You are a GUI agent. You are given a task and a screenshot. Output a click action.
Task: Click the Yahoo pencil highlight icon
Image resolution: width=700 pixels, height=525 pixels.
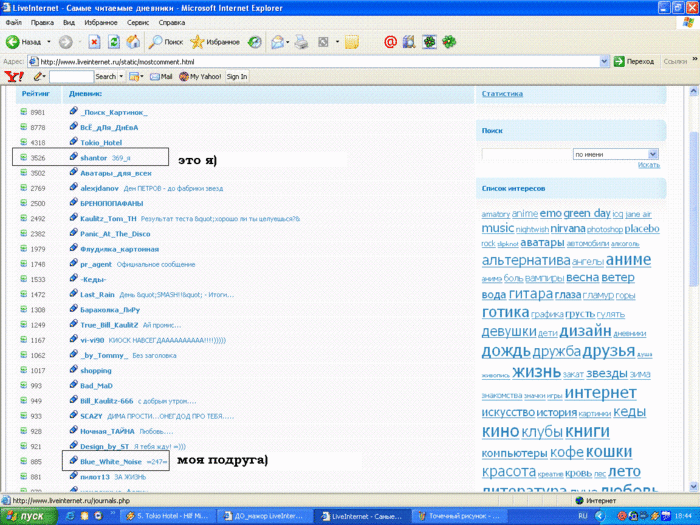(38, 76)
